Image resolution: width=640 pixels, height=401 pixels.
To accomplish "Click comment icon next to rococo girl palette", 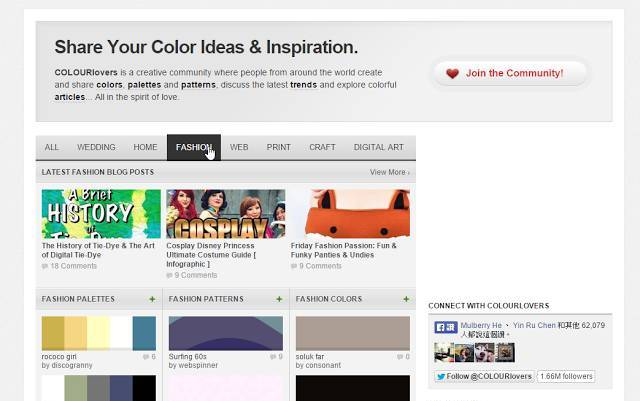I will coord(145,357).
